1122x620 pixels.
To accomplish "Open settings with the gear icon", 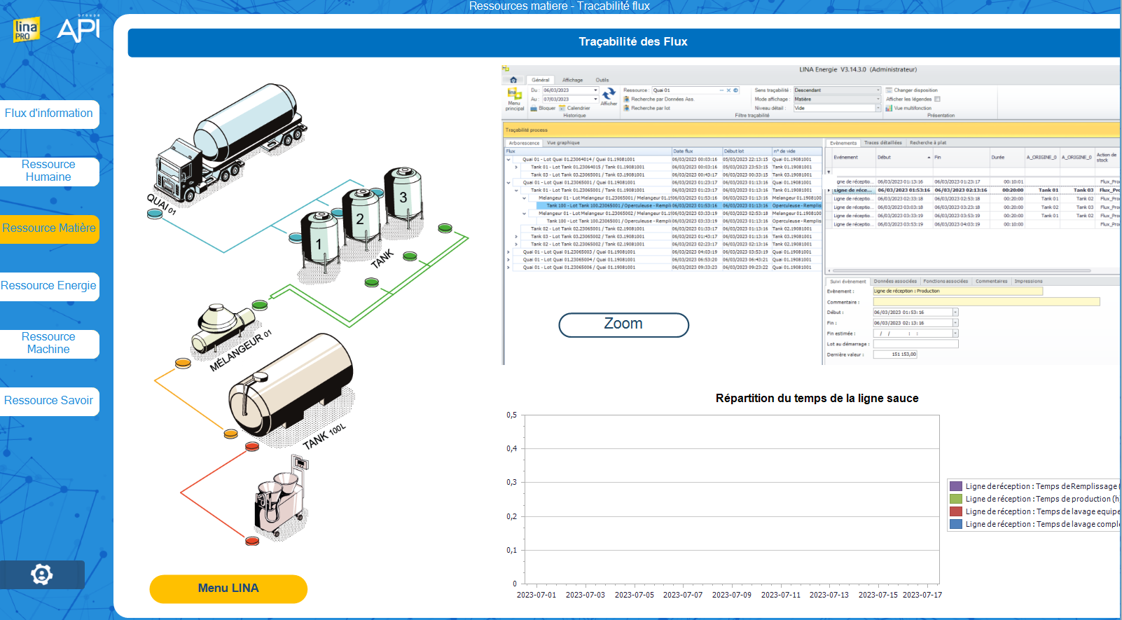I will point(42,574).
